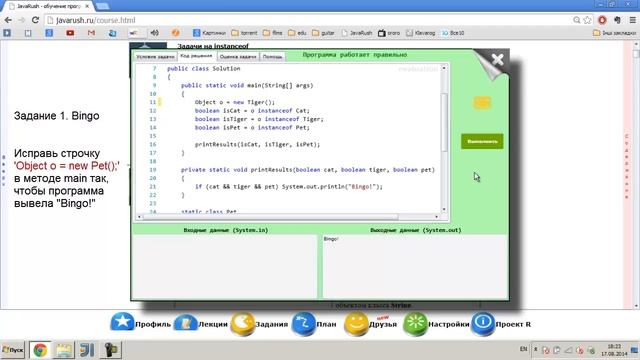Click the green Выполнить run button
640x360 pixels.
(x=482, y=141)
